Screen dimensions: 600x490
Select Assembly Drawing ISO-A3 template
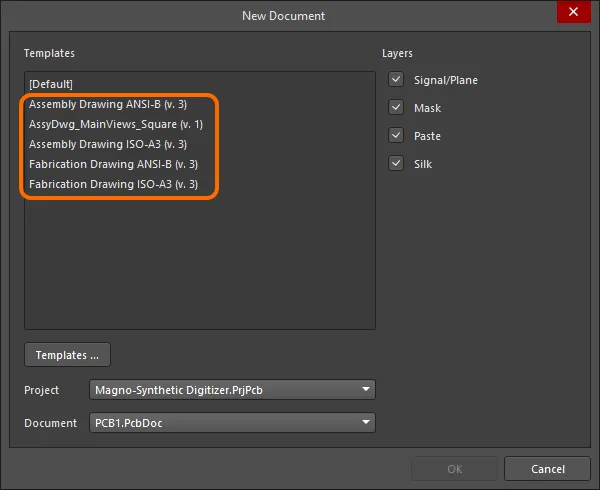tap(108, 144)
